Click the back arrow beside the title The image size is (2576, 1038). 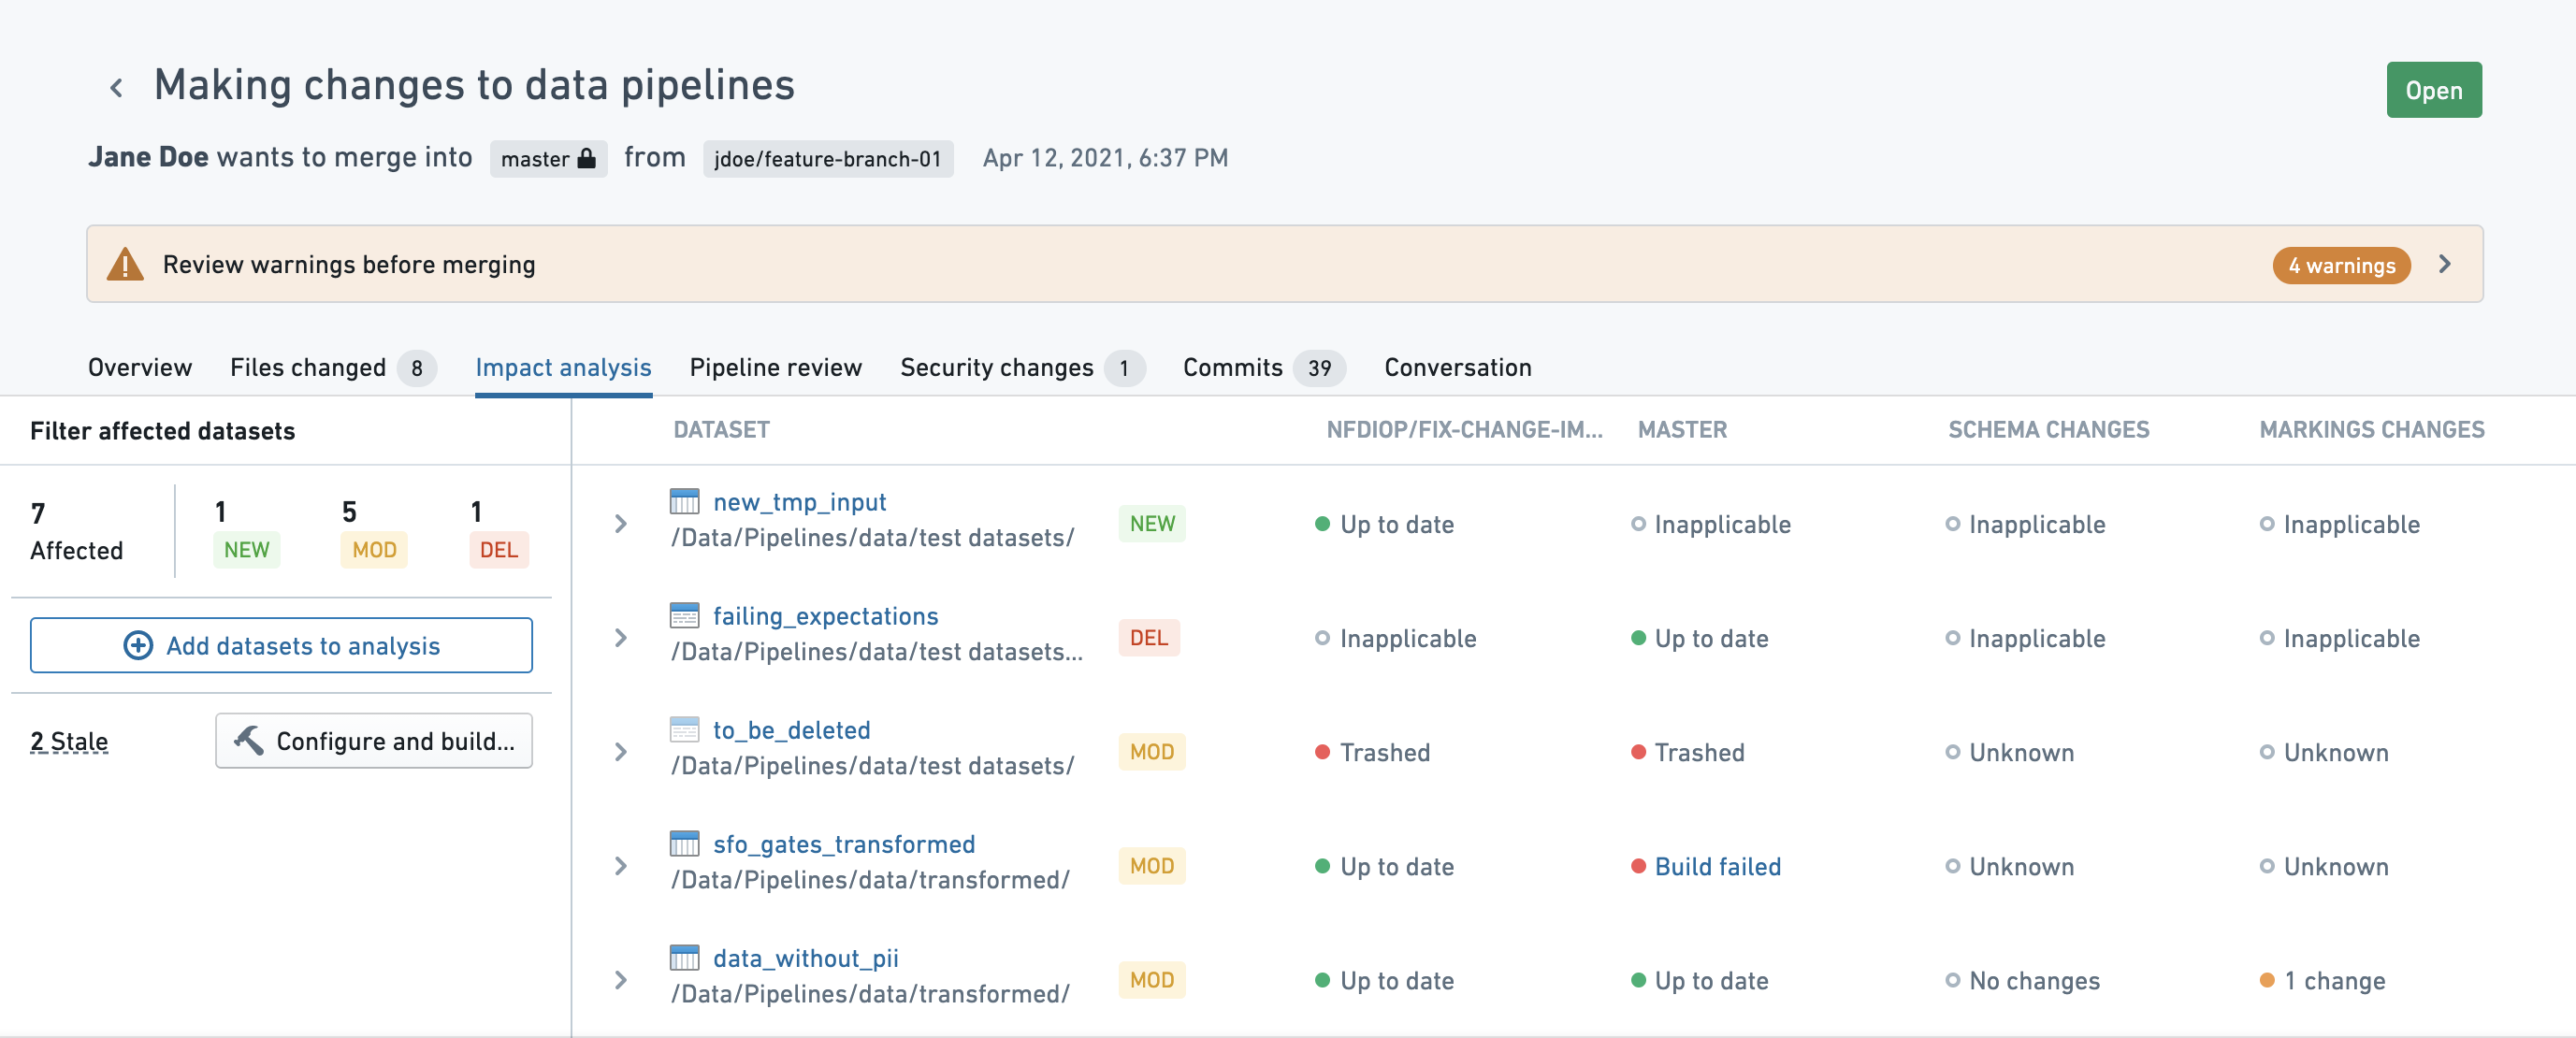point(116,88)
